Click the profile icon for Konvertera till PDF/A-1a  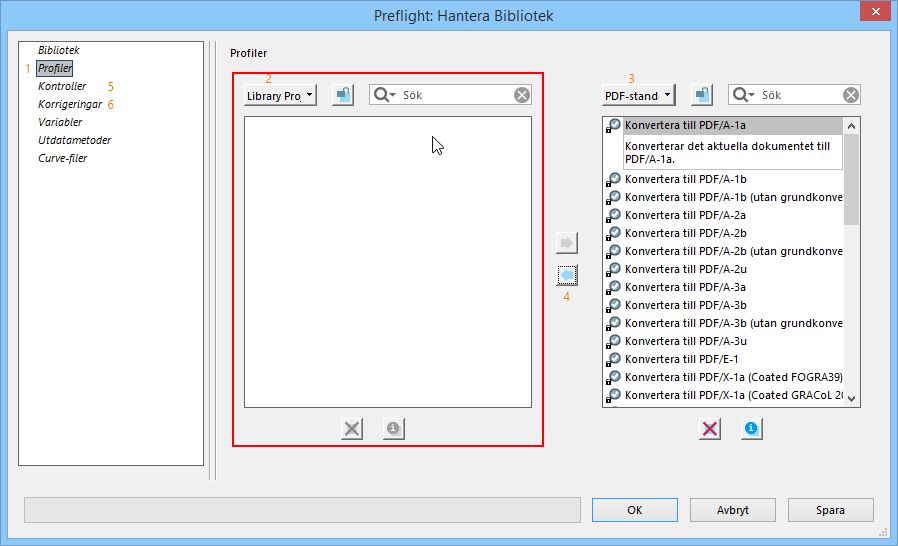(x=613, y=125)
